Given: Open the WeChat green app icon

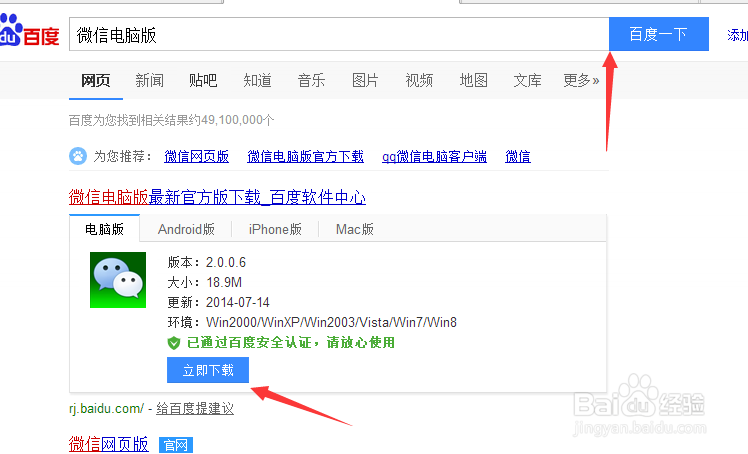Looking at the screenshot, I should (x=118, y=280).
